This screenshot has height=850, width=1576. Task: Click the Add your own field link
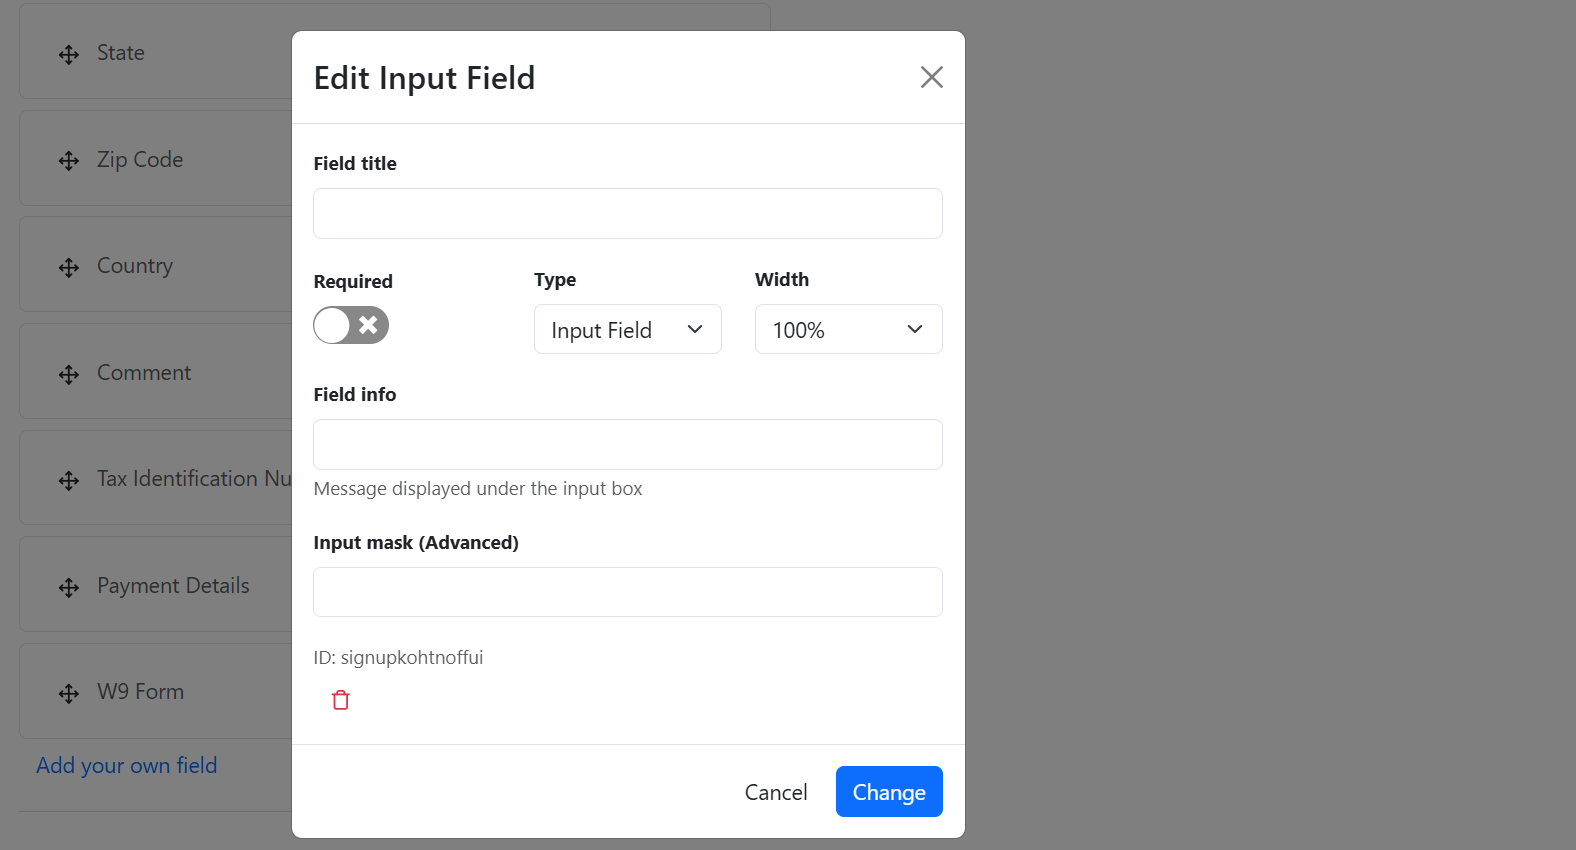pos(127,766)
